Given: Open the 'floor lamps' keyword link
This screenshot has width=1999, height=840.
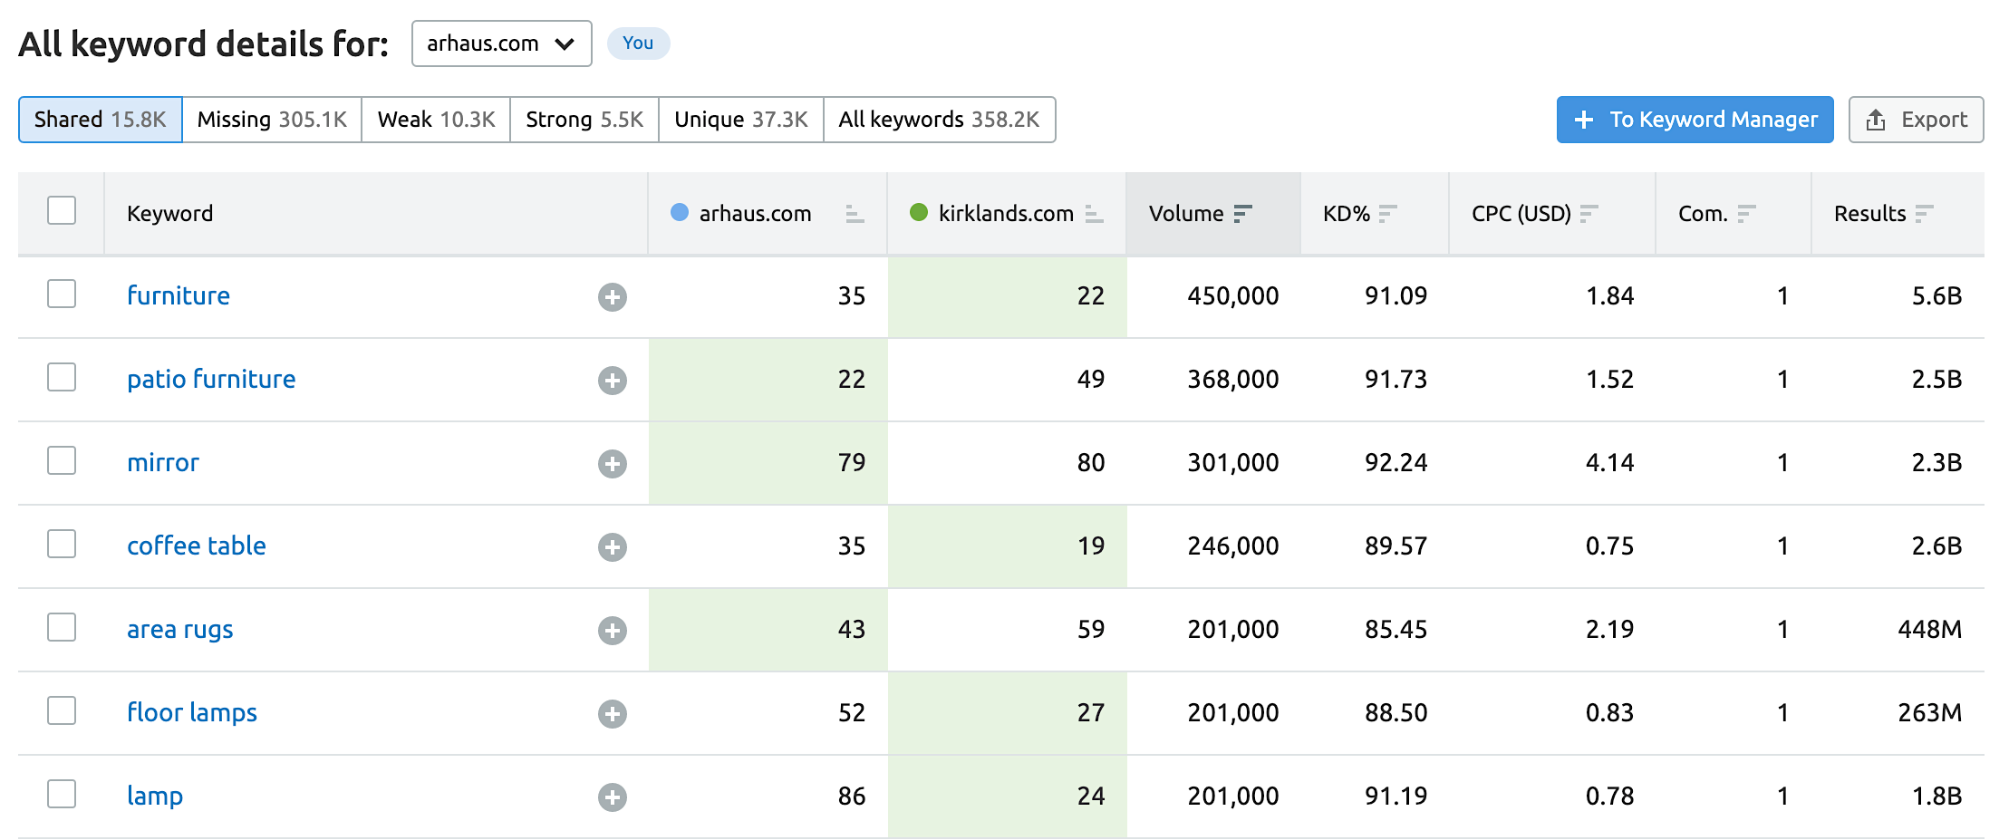Looking at the screenshot, I should click(192, 713).
